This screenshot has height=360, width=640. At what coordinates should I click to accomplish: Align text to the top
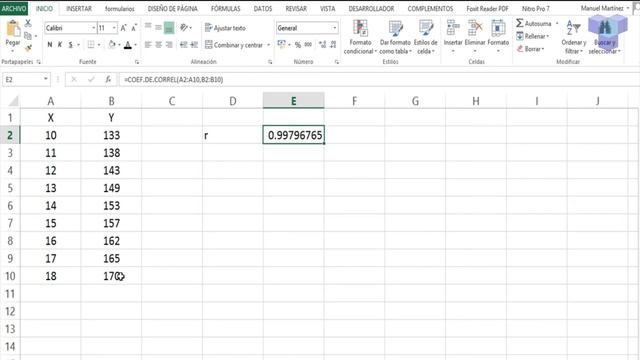(x=148, y=27)
